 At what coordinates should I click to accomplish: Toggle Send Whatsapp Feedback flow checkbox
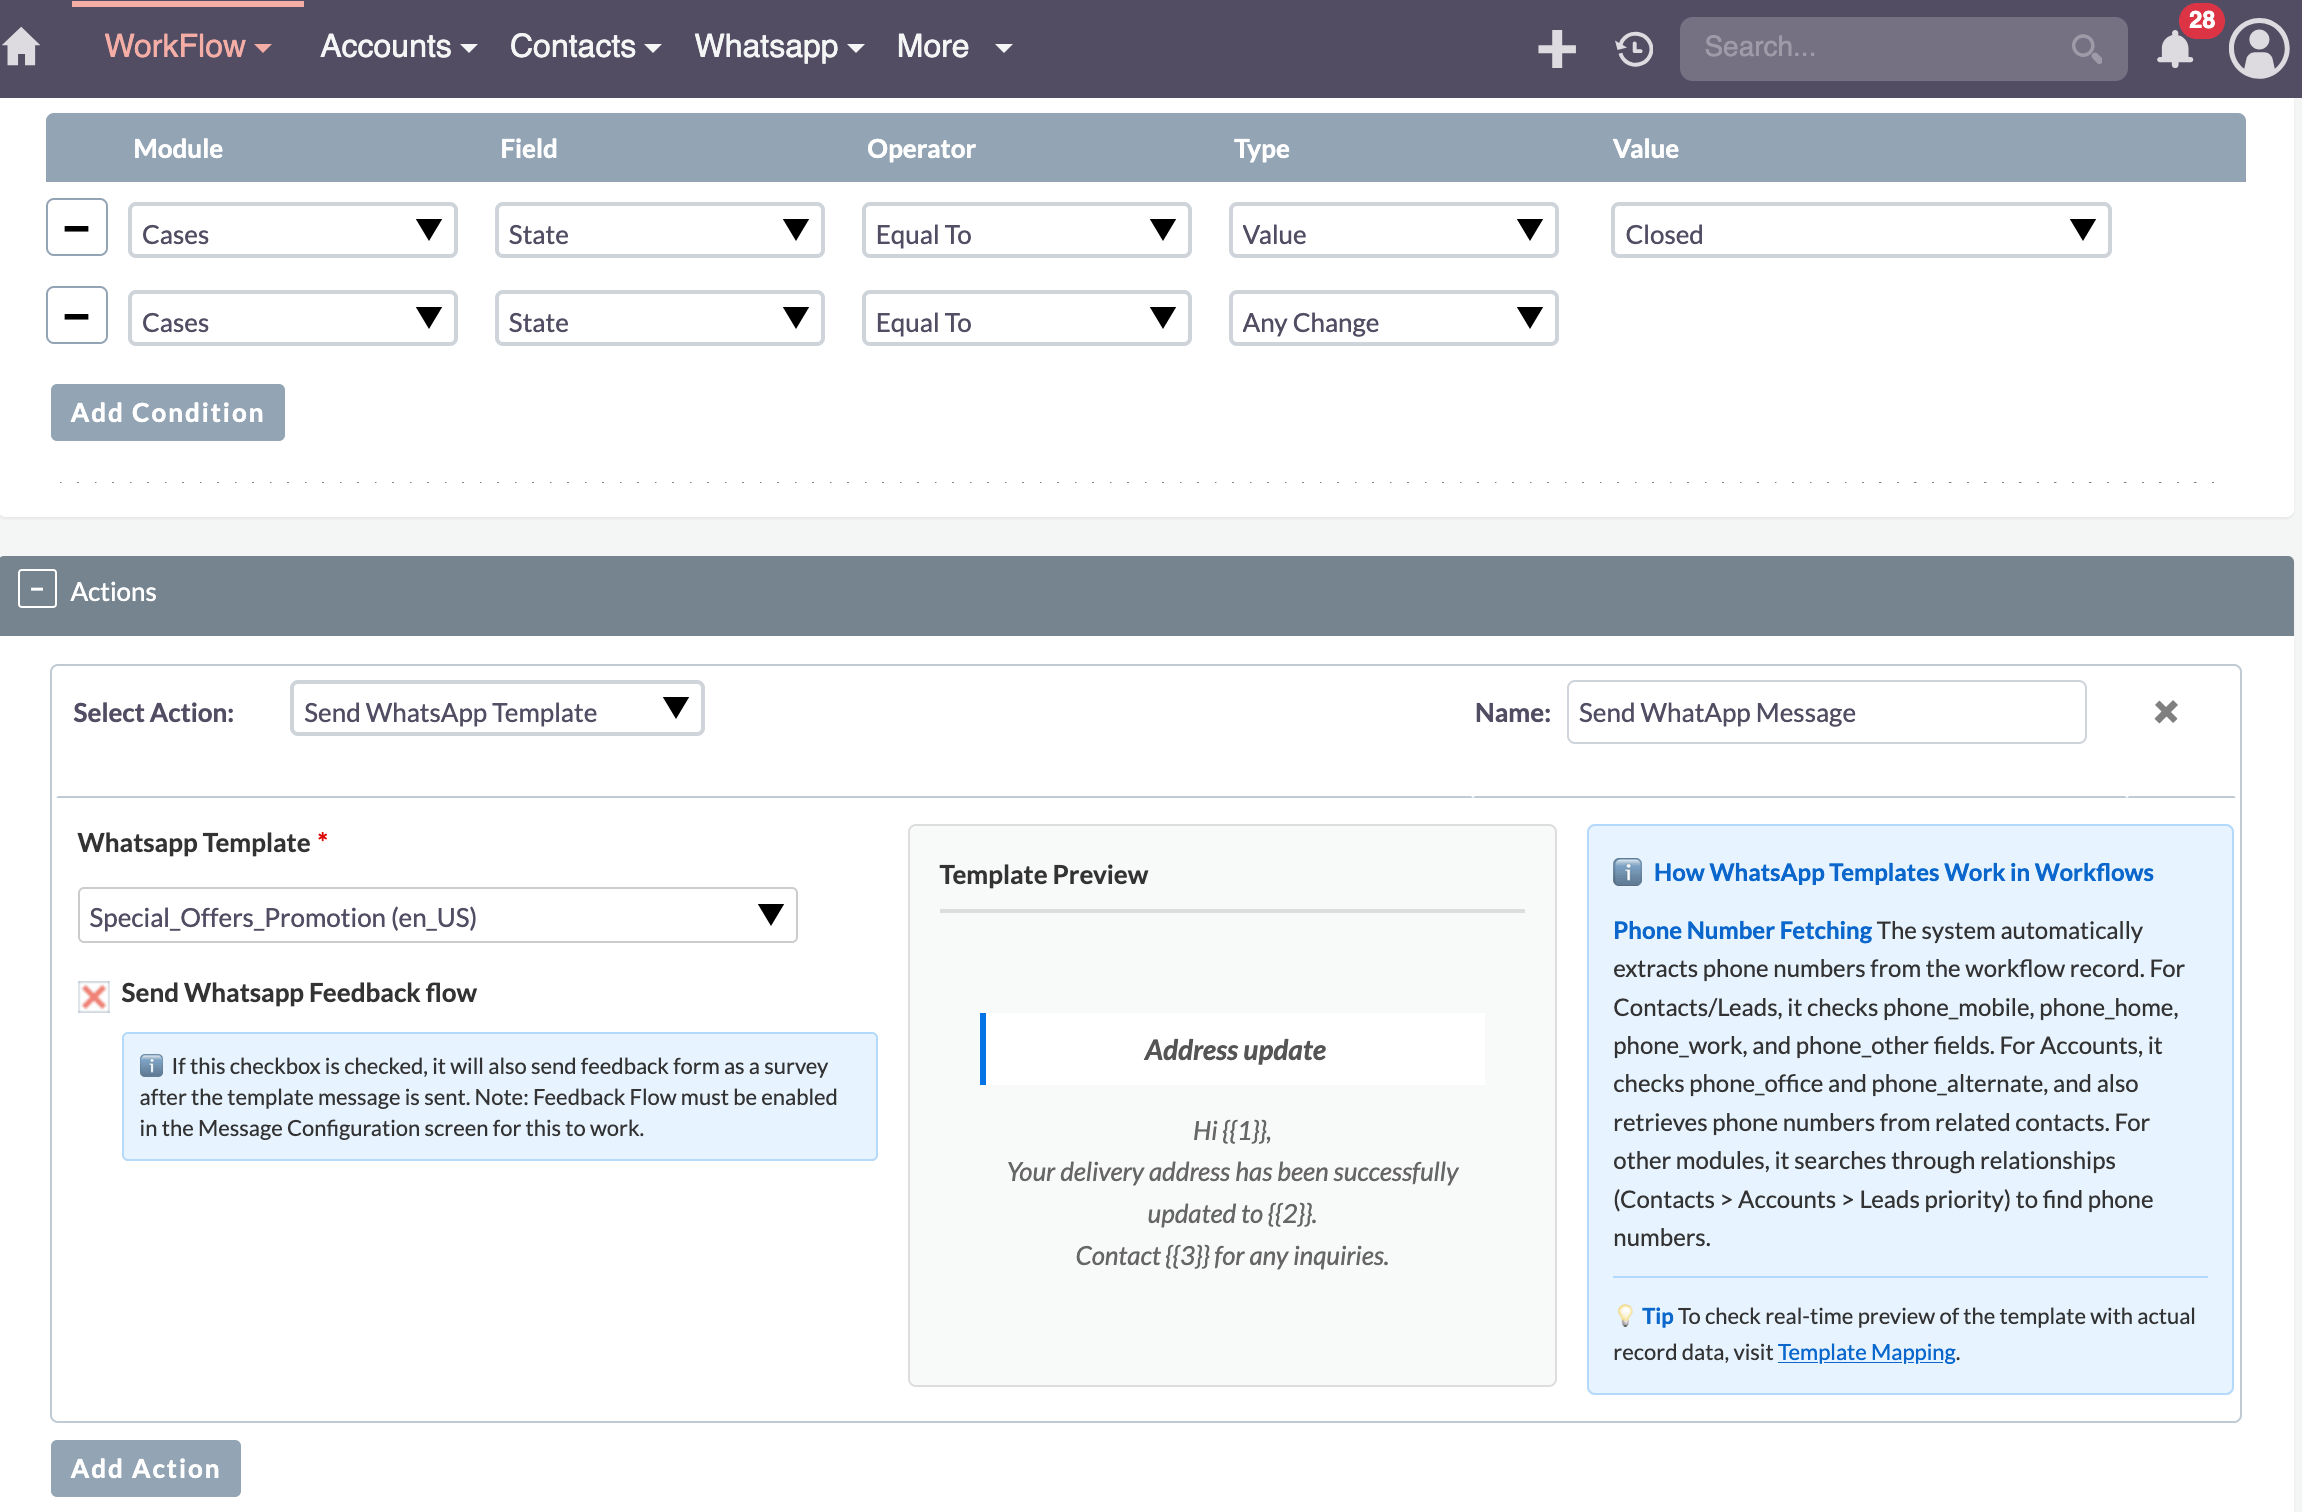[94, 995]
